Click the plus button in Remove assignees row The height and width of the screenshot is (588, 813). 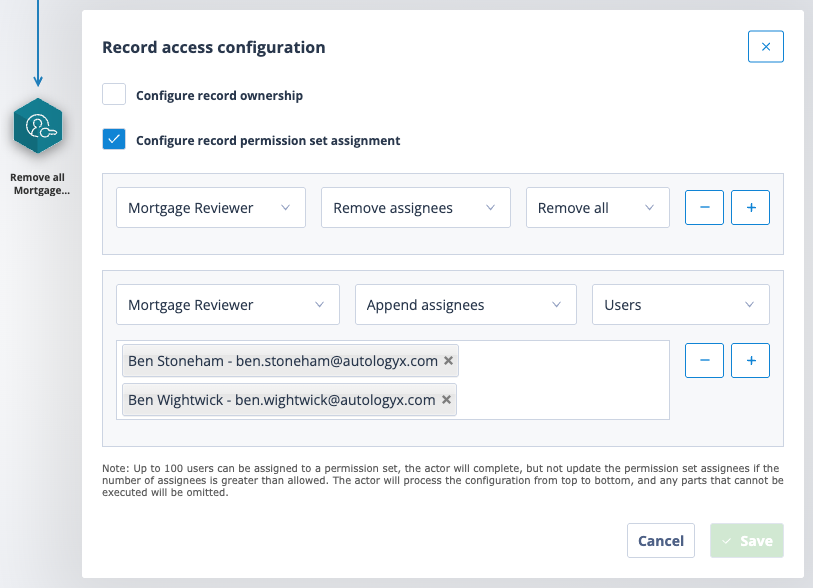(750, 207)
